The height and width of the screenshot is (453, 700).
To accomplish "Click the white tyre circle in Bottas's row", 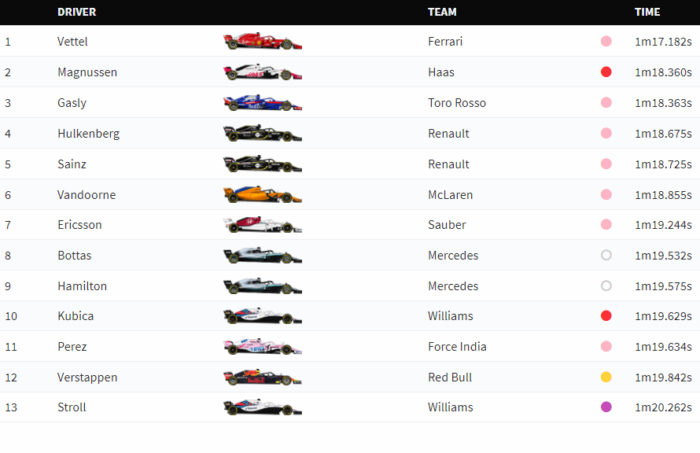I will [x=606, y=255].
